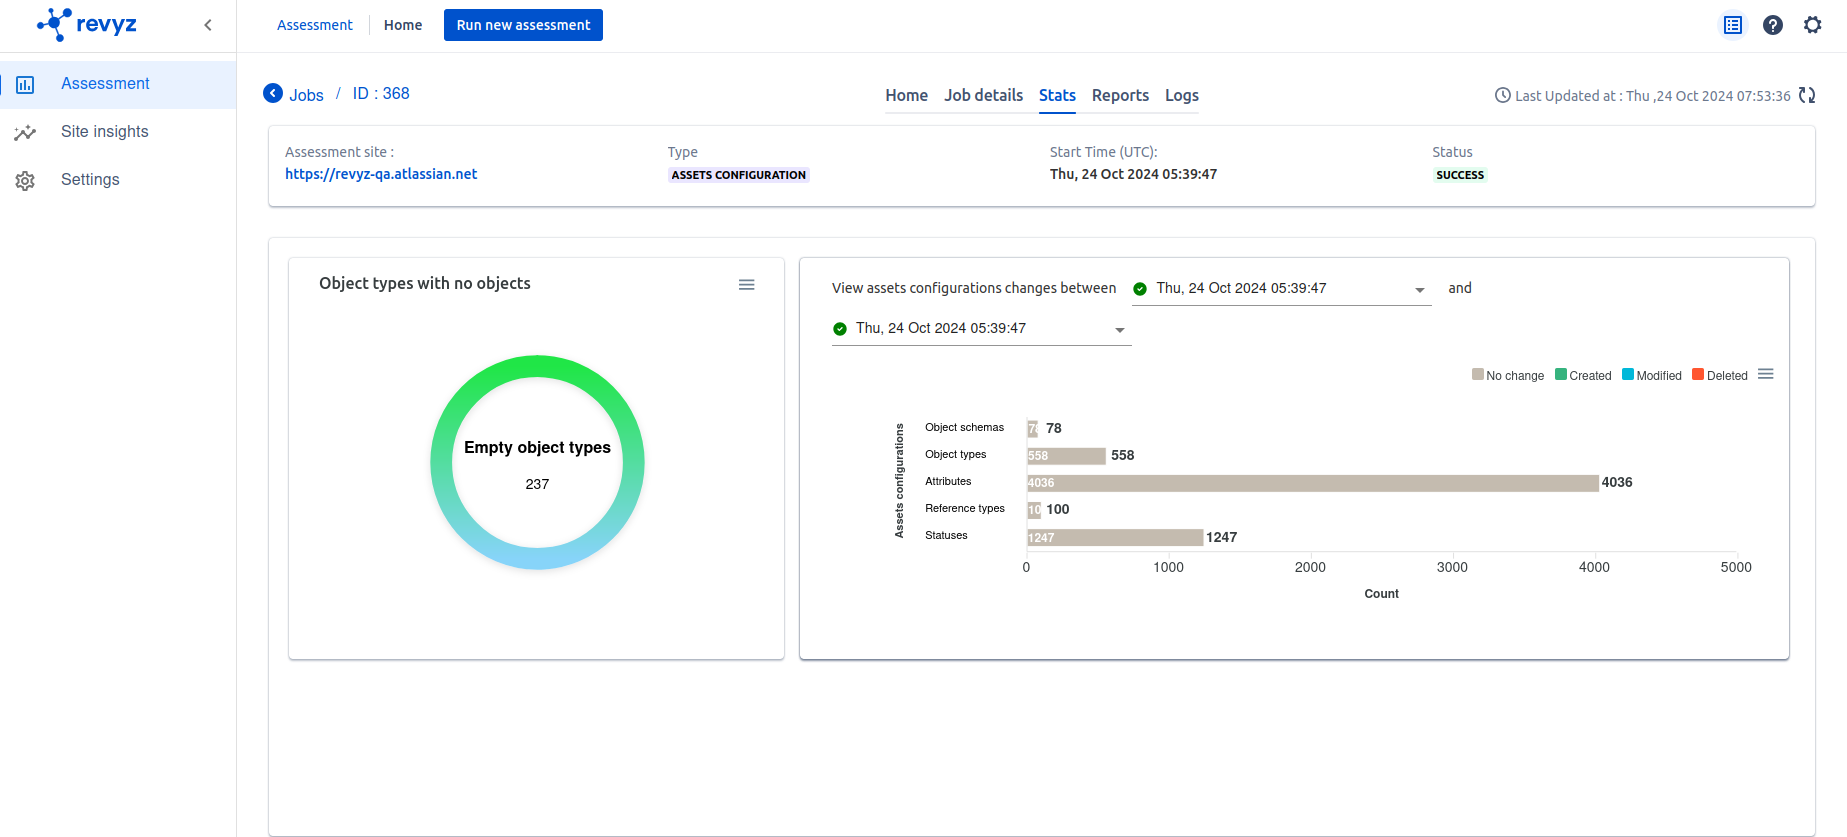
Task: Switch to the Job details tab
Action: 983,95
